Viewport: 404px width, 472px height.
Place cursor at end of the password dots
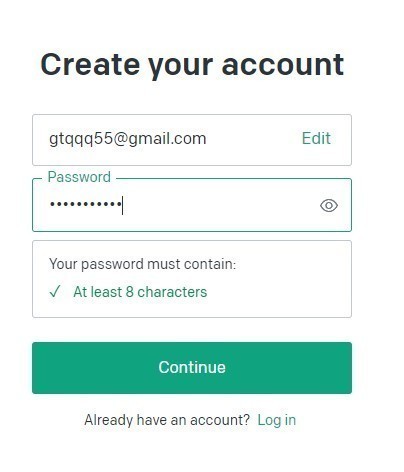click(x=122, y=205)
